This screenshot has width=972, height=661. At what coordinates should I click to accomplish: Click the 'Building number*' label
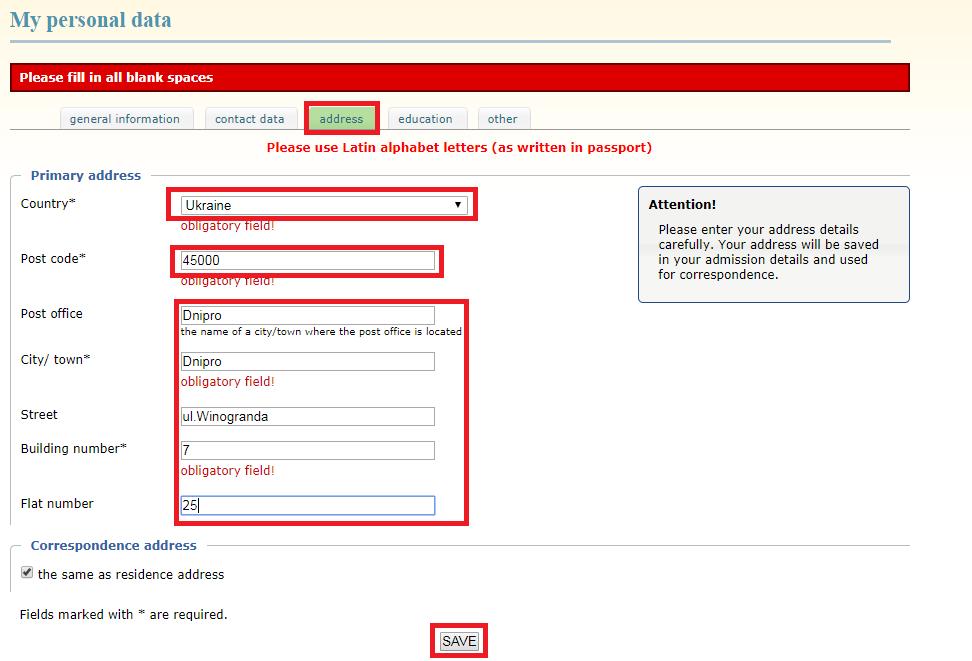[x=74, y=448]
